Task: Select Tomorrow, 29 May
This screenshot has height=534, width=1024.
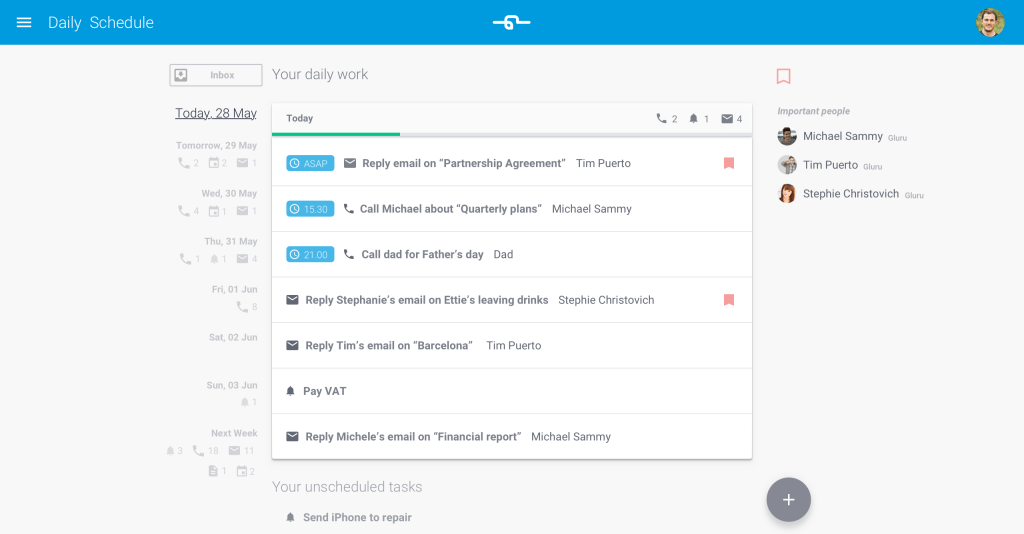Action: (x=216, y=146)
